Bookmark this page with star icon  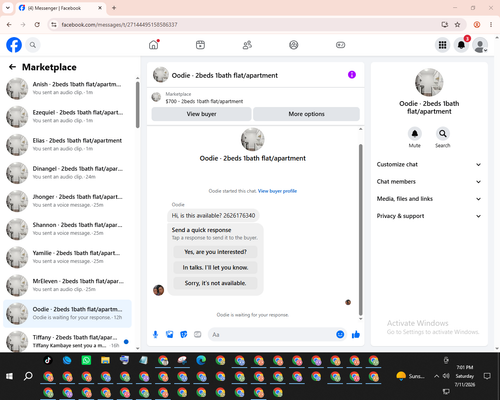457,25
